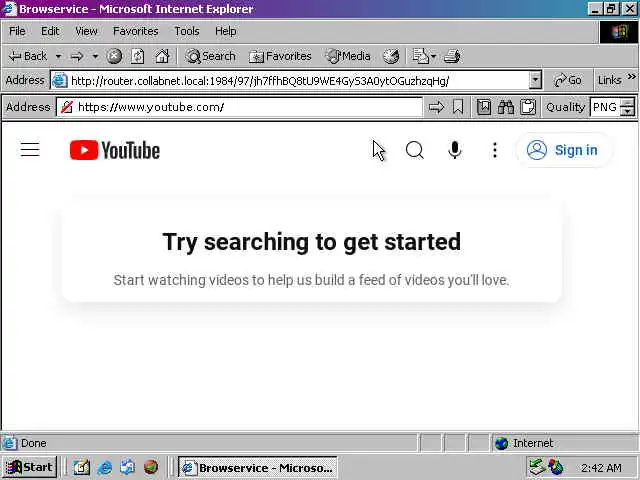This screenshot has width=640, height=480.
Task: Click the Browservice find binoculars icon
Action: point(506,107)
